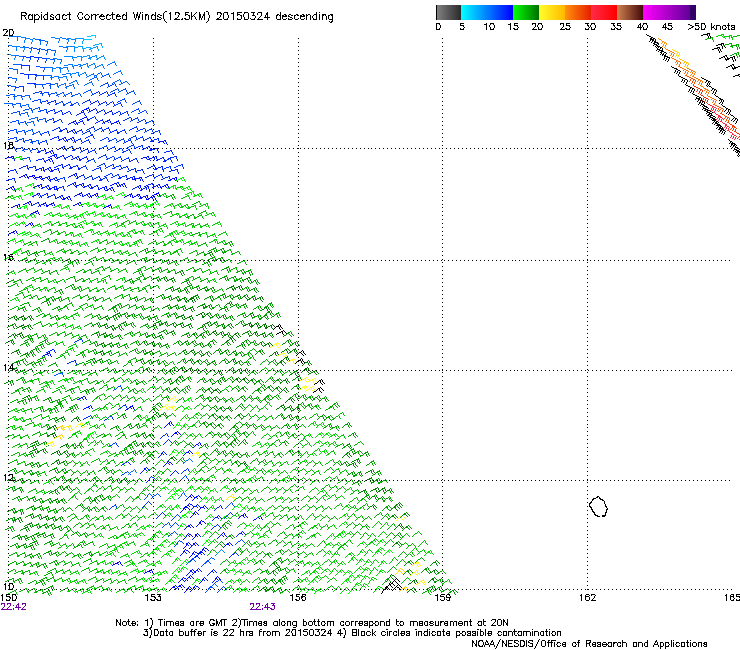Click the brown 35-40 knots legend segment
The image size is (740, 650).
[630, 12]
